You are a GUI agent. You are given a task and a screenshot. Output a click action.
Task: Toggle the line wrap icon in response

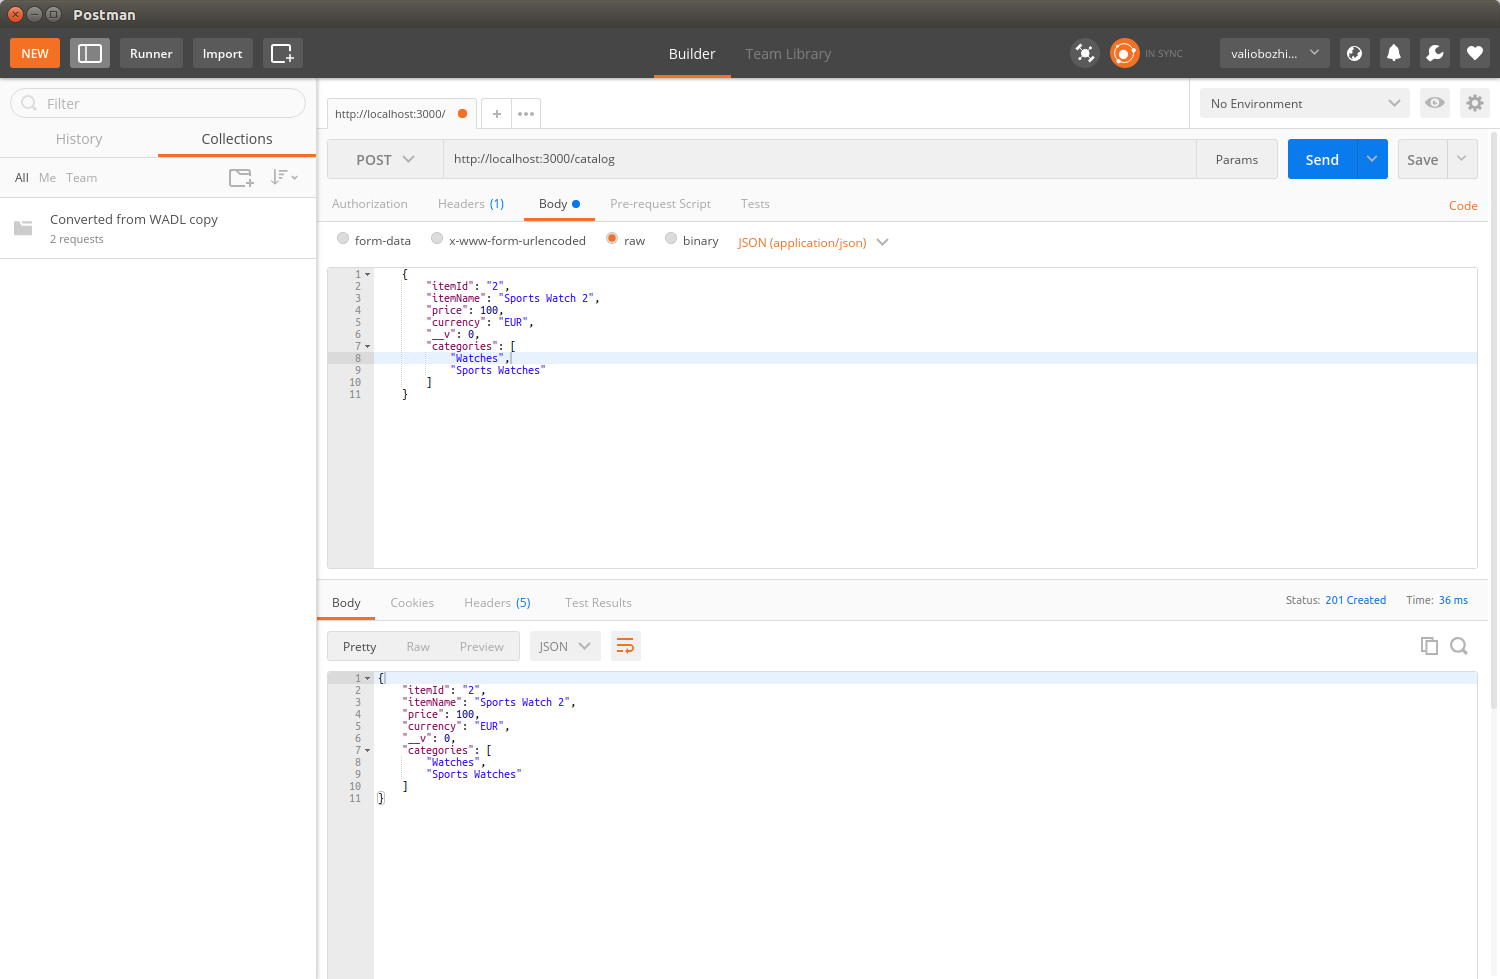(625, 646)
